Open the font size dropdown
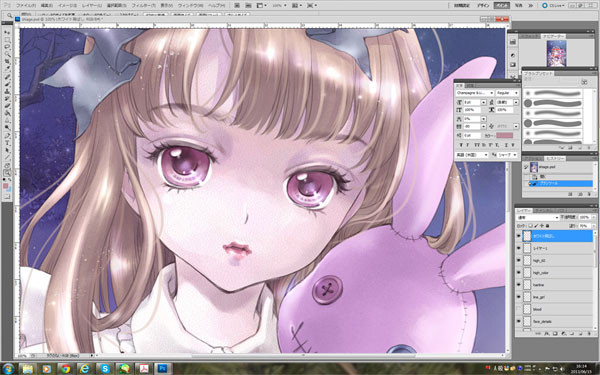 [483, 103]
